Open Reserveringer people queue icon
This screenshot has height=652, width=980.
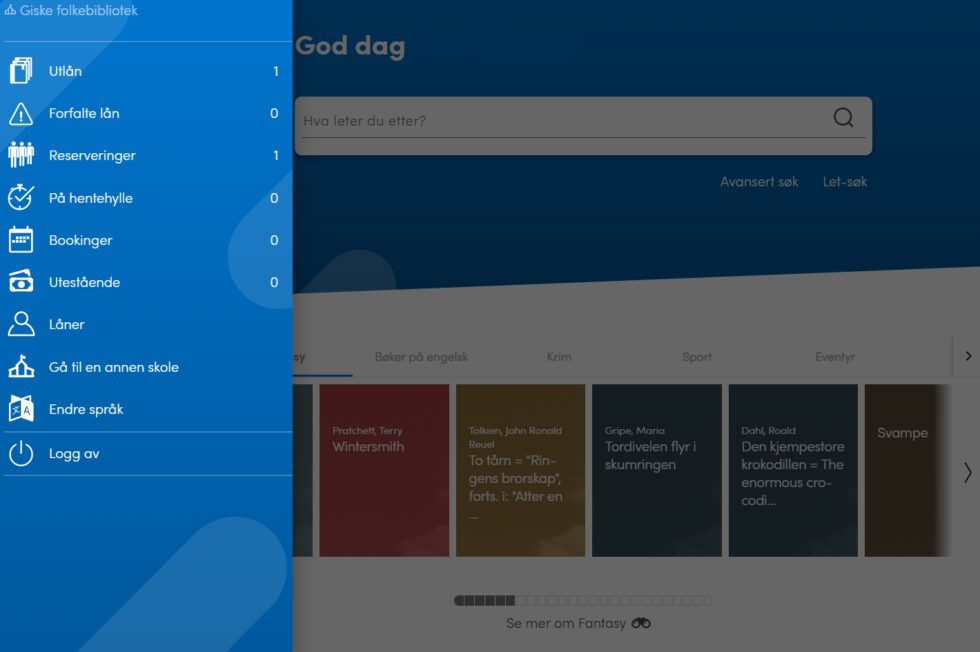pyautogui.click(x=21, y=156)
